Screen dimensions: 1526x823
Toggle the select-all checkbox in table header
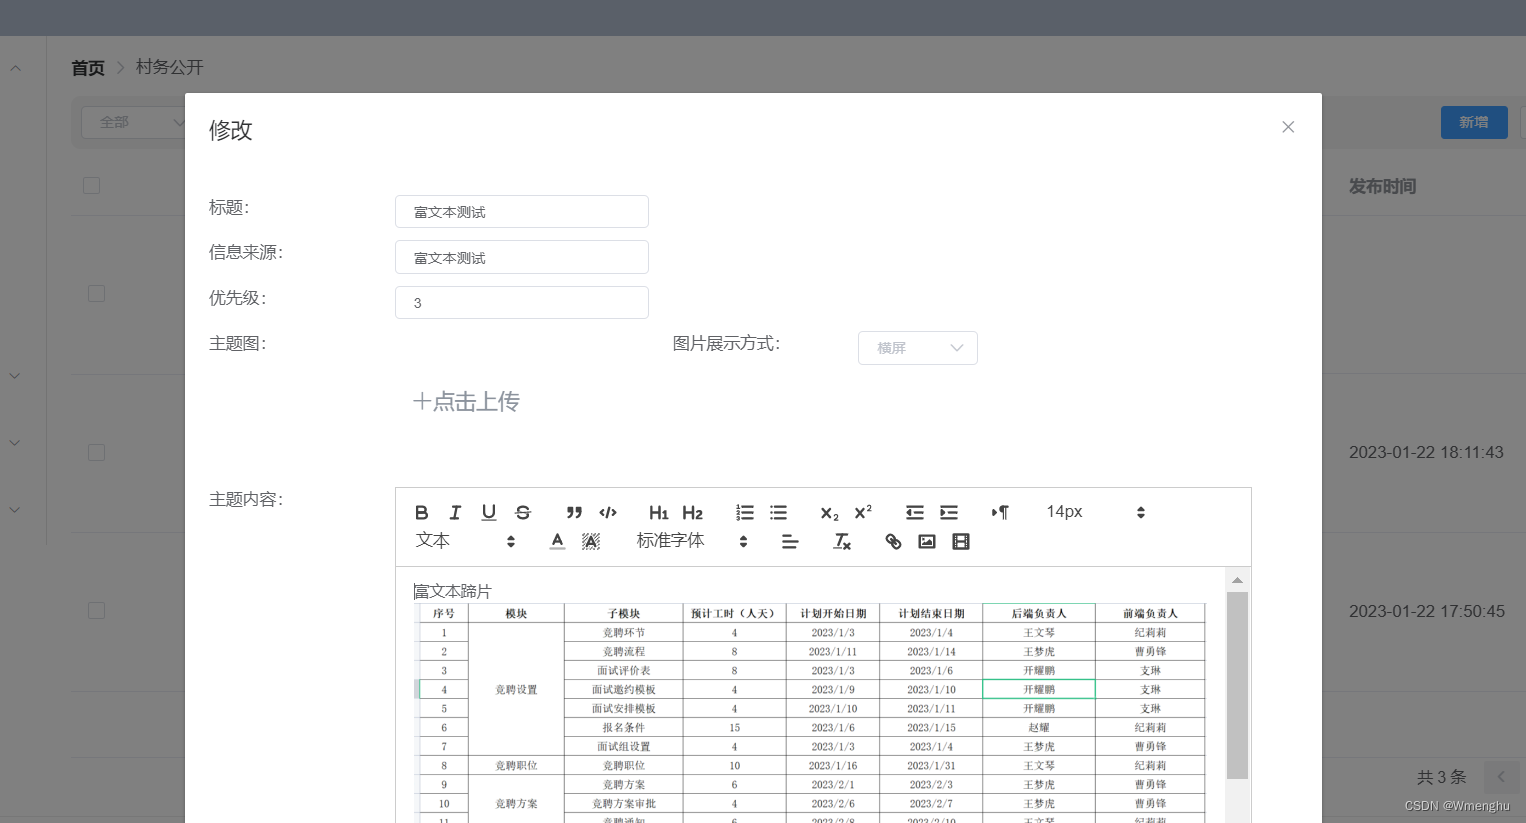tap(91, 185)
